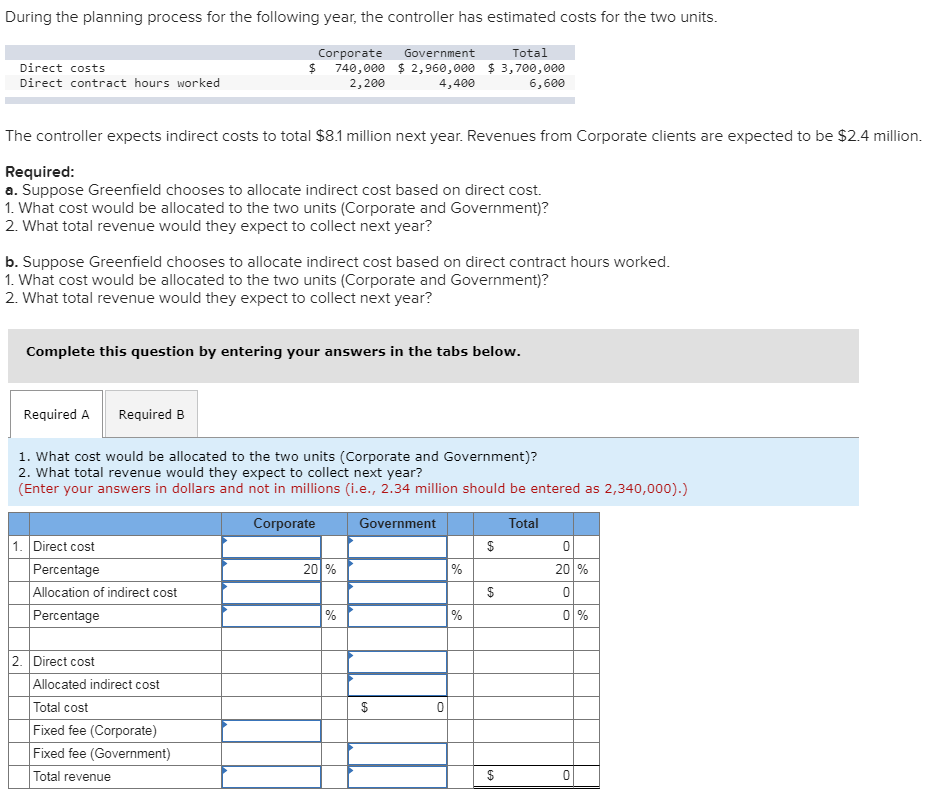925x790 pixels.
Task: Select Government Allocation of indirect cost input
Action: 397,593
